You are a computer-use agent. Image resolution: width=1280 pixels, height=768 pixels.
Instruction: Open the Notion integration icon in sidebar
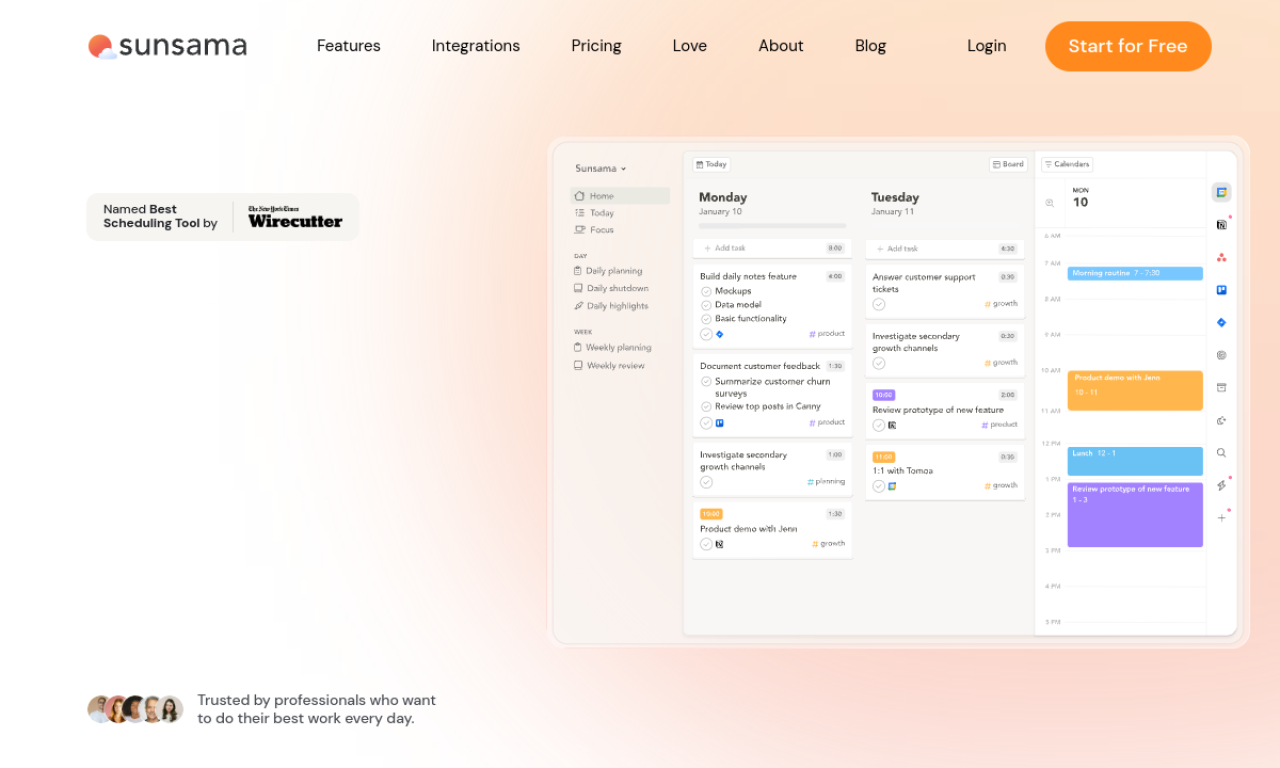click(1221, 225)
